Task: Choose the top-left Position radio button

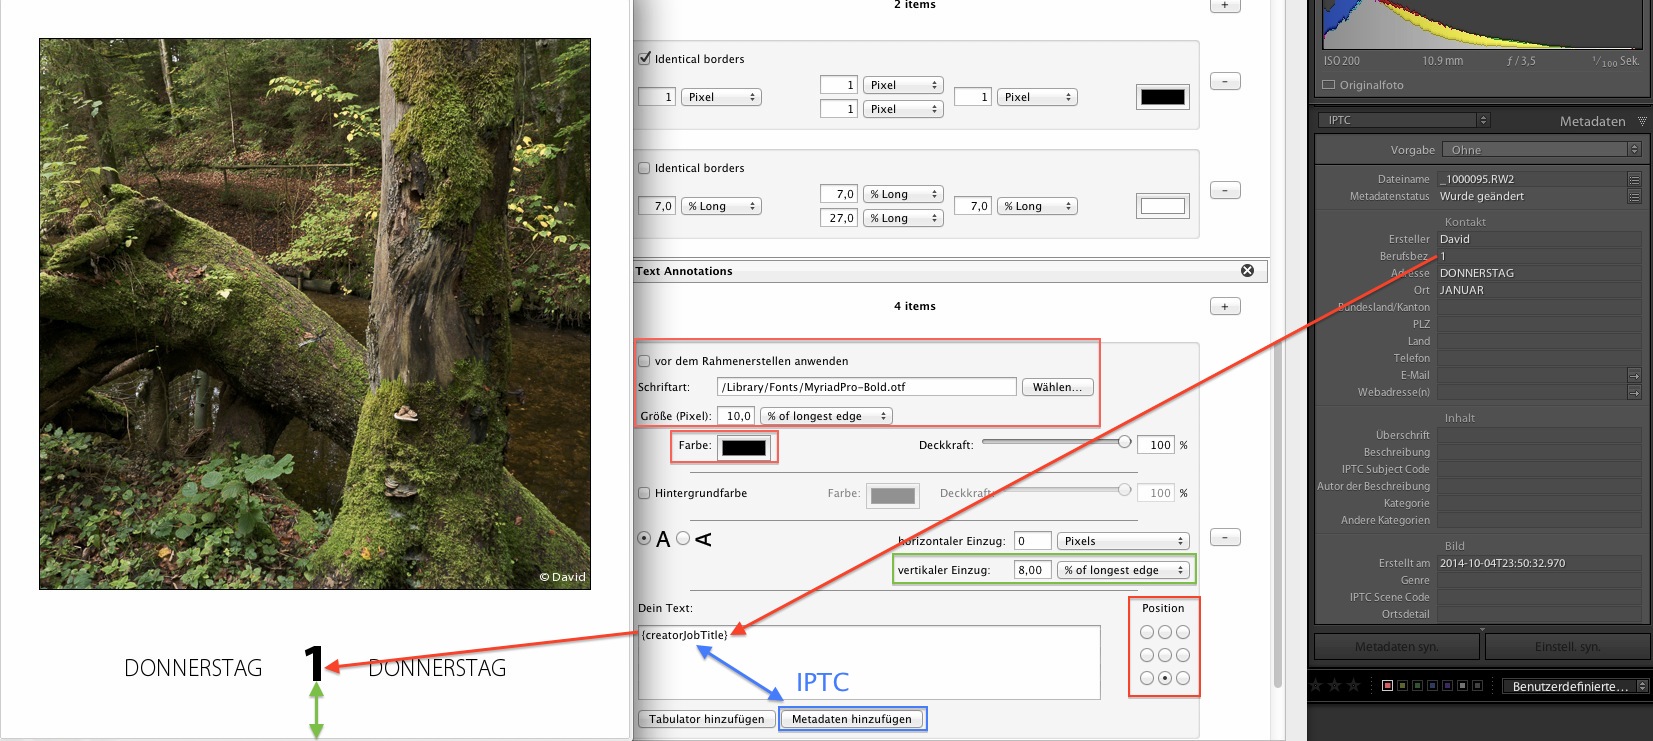Action: pos(1147,632)
